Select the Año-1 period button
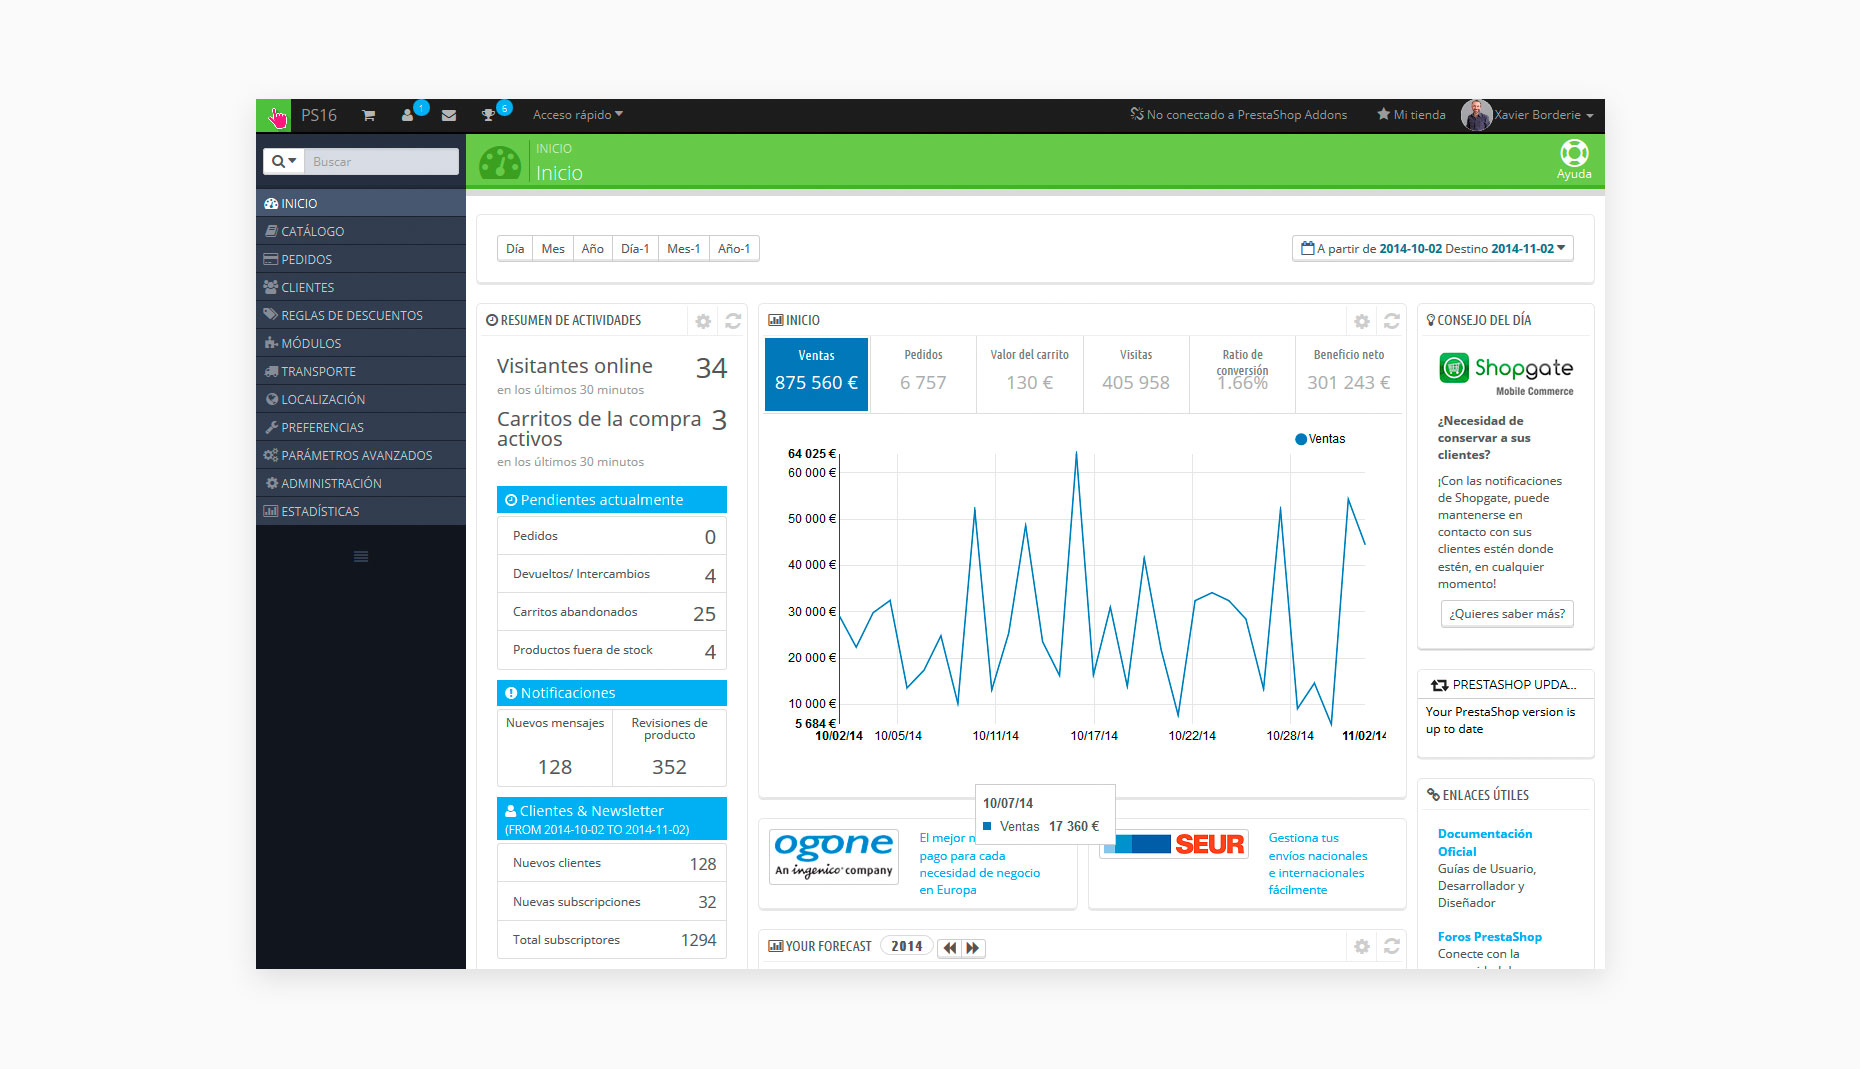Image resolution: width=1860 pixels, height=1069 pixels. pyautogui.click(x=734, y=249)
